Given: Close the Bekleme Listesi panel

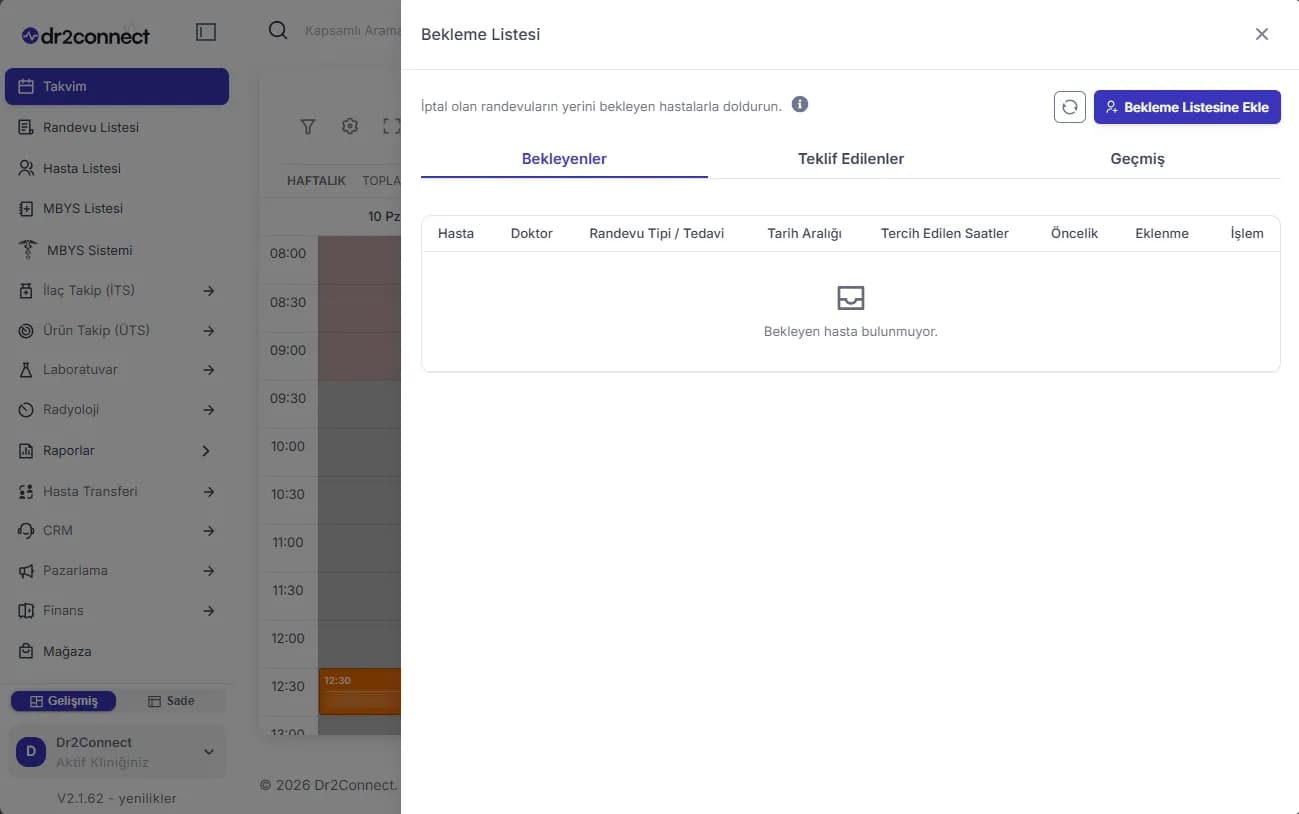Looking at the screenshot, I should coord(1262,34).
